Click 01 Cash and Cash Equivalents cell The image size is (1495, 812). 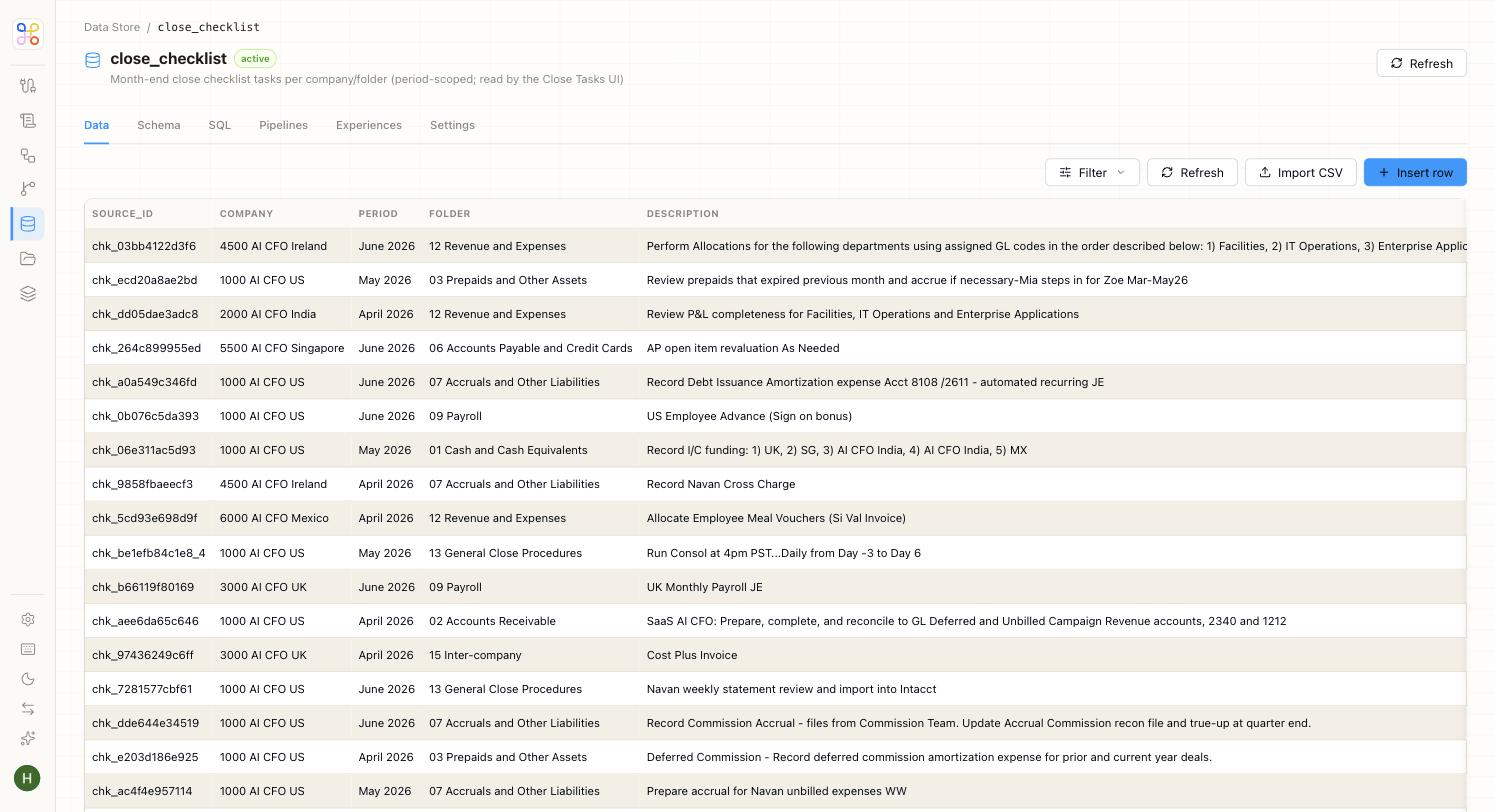tap(508, 450)
